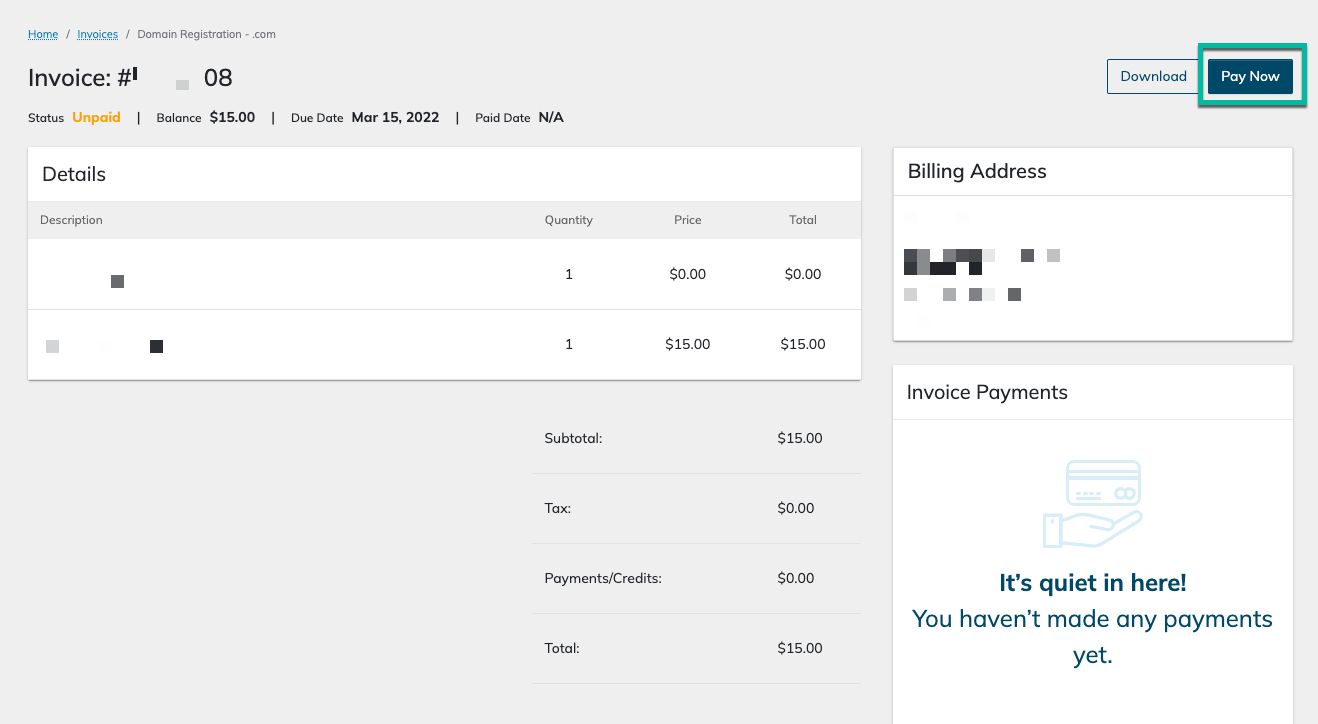This screenshot has height=724, width=1318.
Task: Click the highlighted Pay Now button
Action: pyautogui.click(x=1250, y=76)
